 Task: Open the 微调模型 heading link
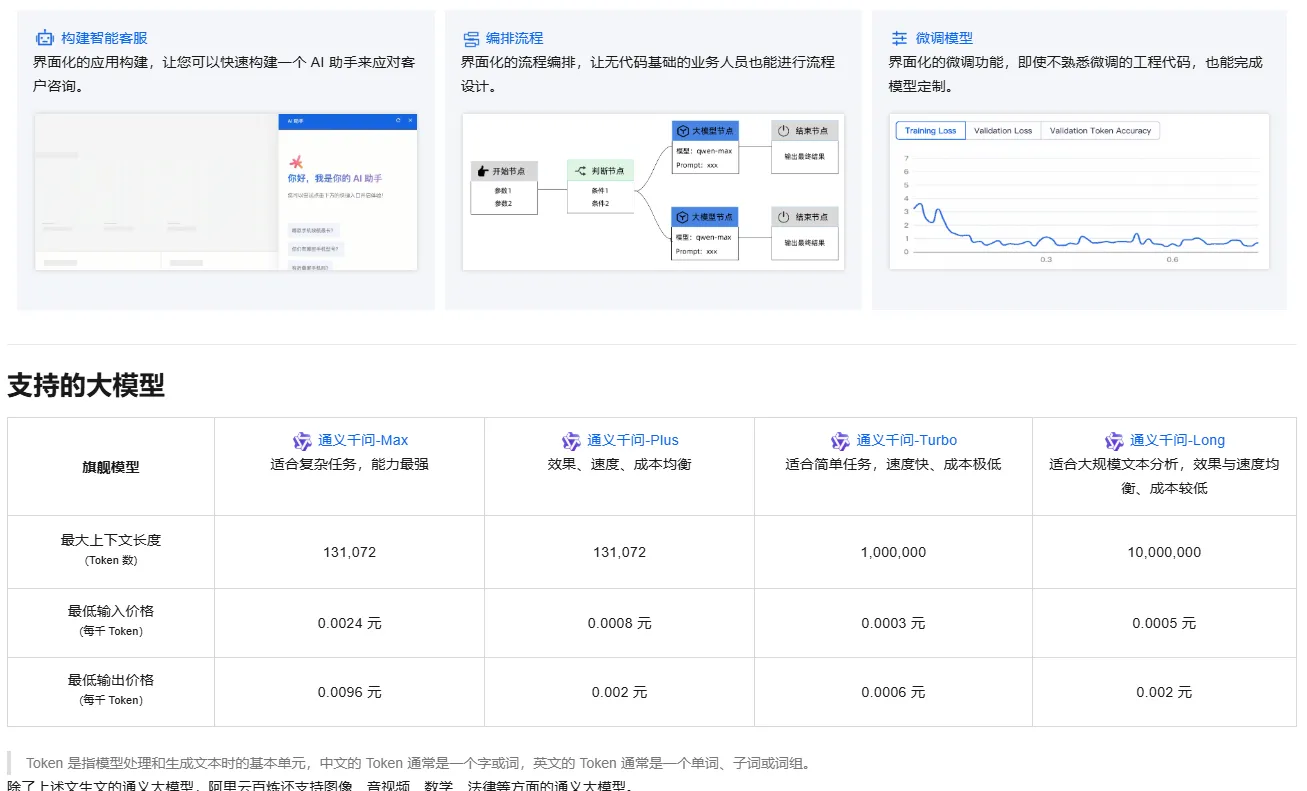click(x=944, y=38)
